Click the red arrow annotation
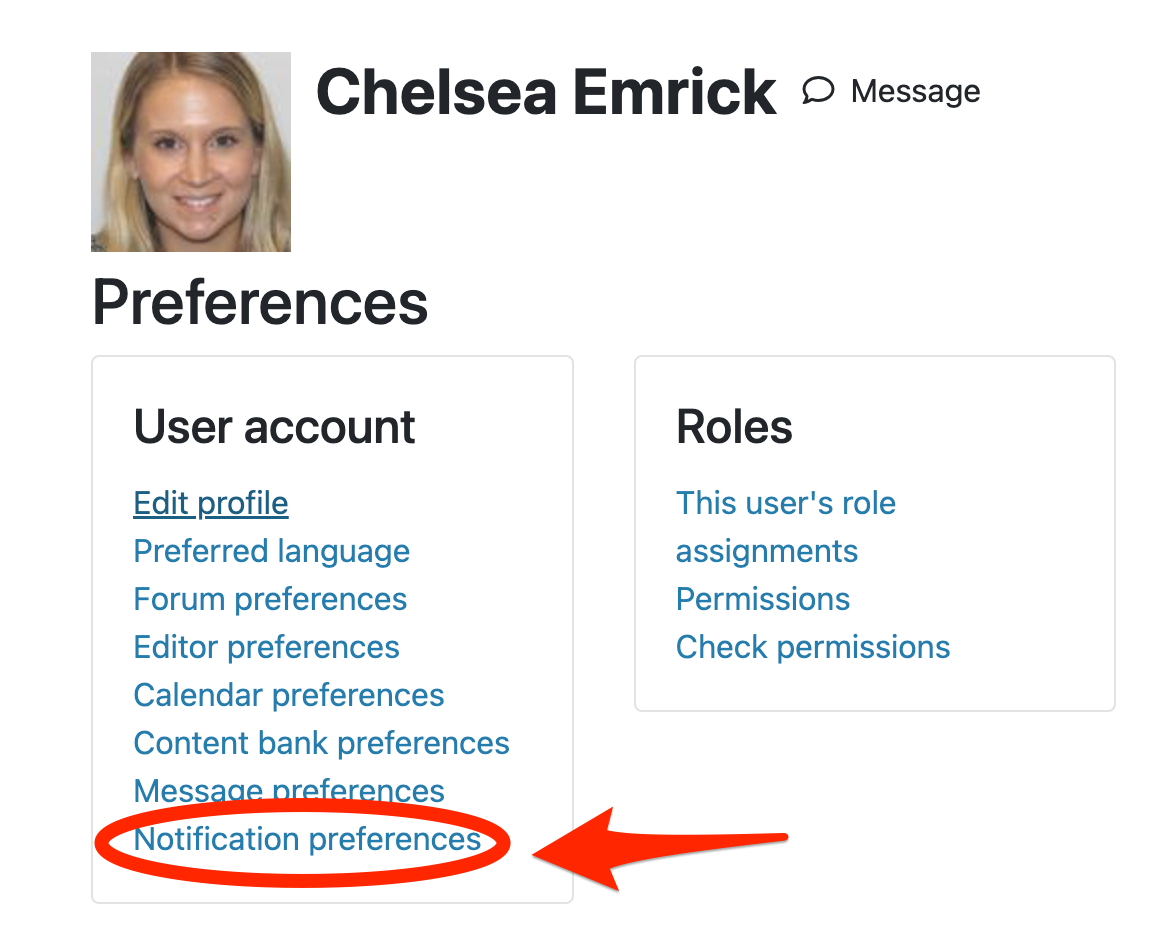This screenshot has height=932, width=1158. [659, 848]
